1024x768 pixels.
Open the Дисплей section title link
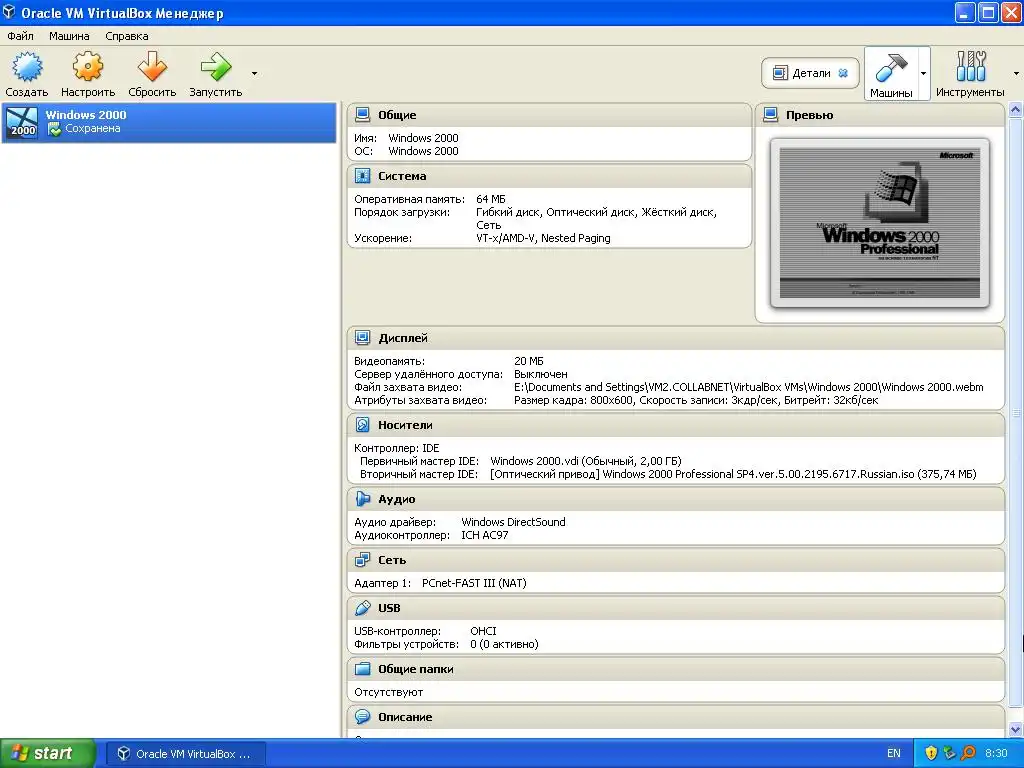403,338
